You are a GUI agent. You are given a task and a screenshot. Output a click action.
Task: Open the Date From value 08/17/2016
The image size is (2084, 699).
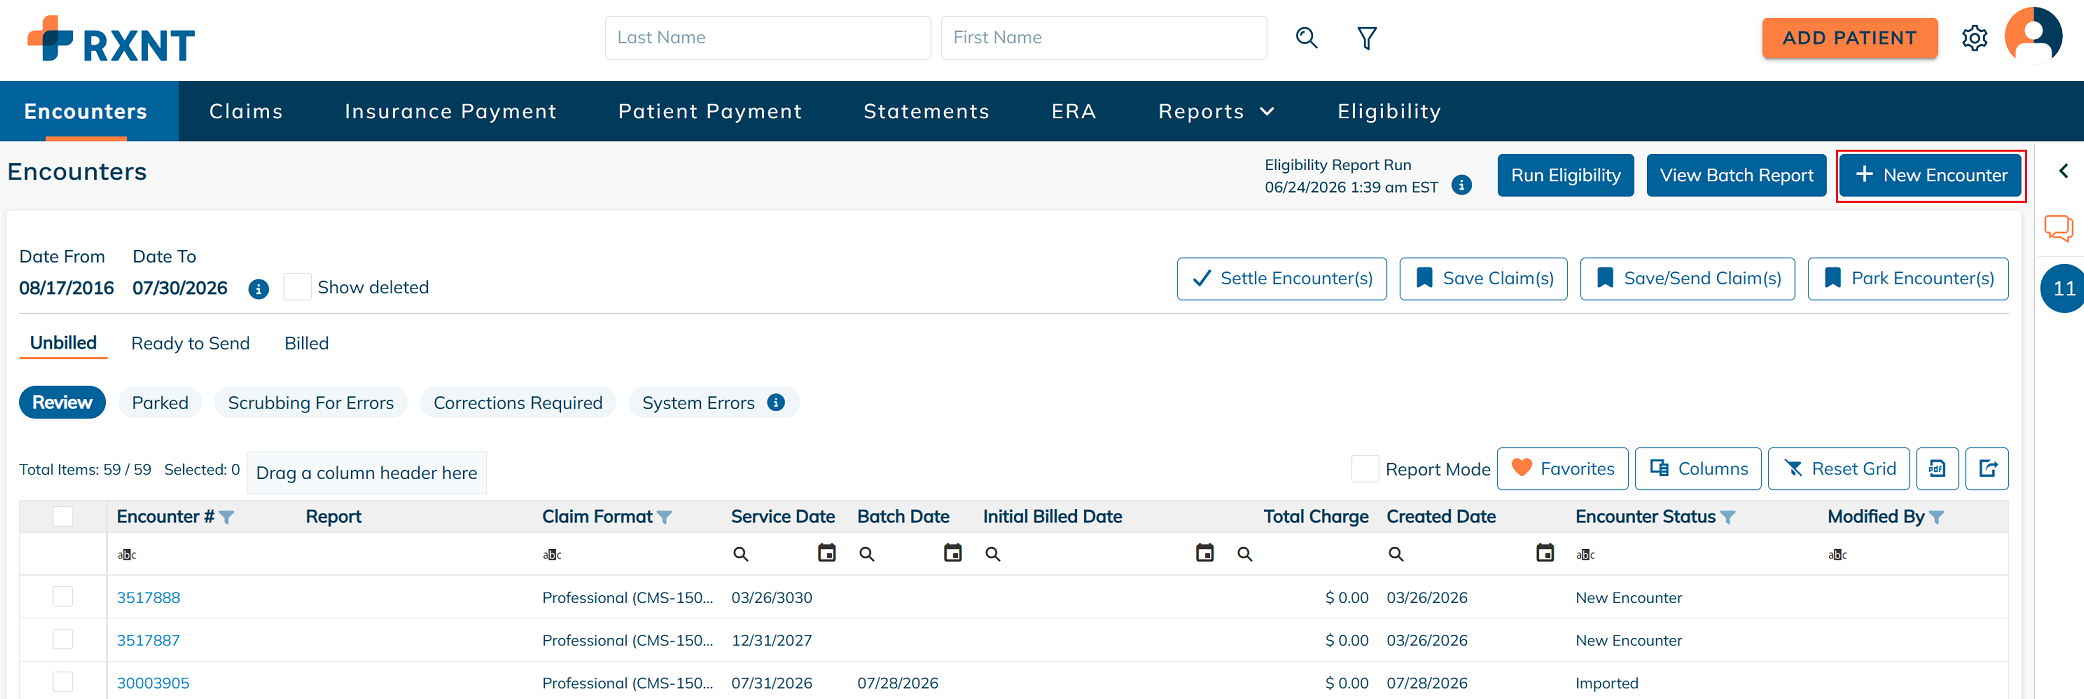tap(66, 288)
